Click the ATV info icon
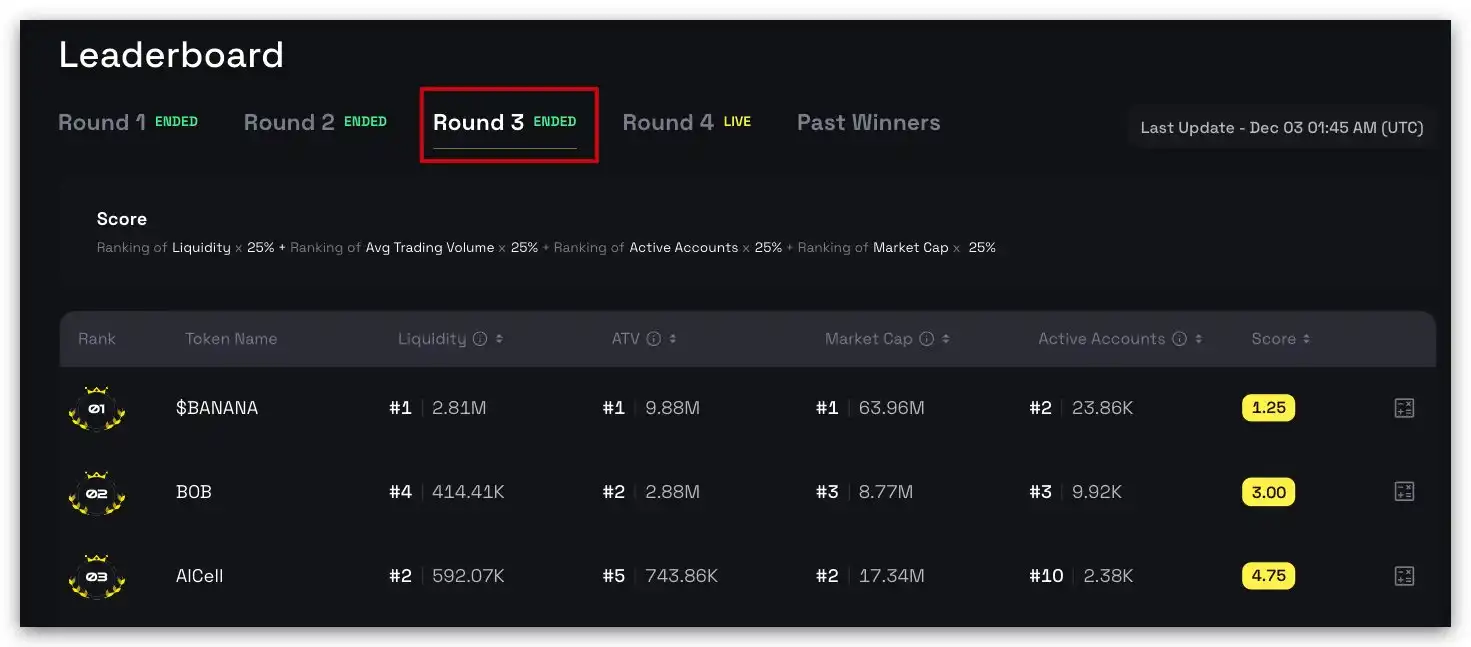Viewport: 1471px width, 647px height. (654, 339)
